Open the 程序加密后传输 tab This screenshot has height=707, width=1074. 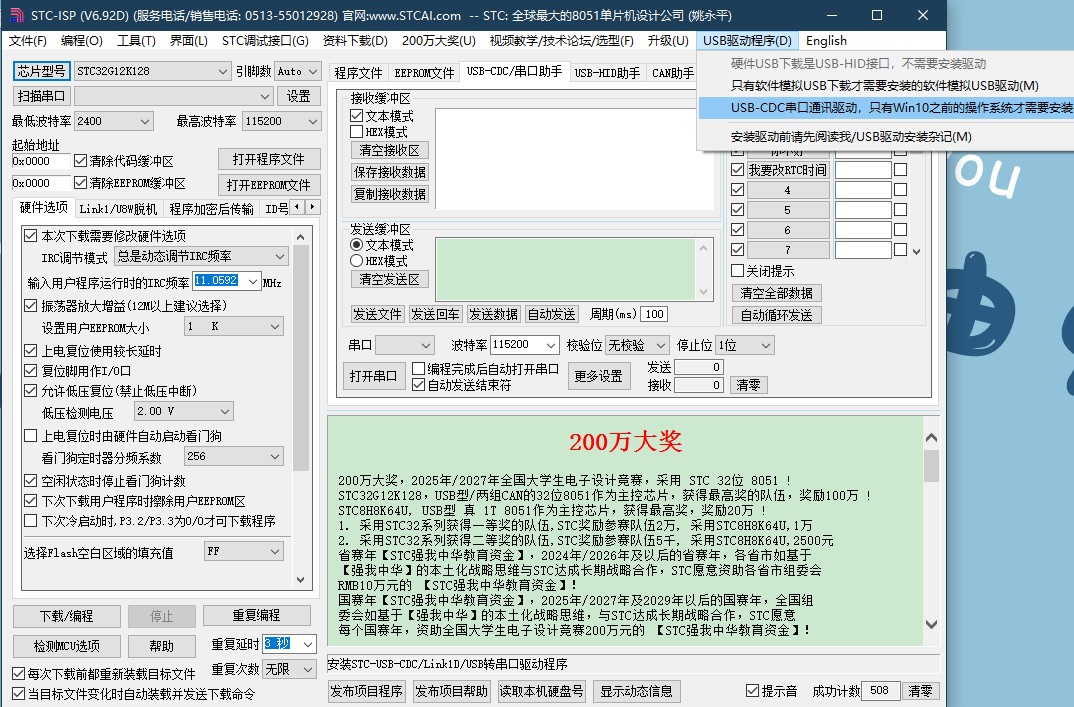click(211, 209)
